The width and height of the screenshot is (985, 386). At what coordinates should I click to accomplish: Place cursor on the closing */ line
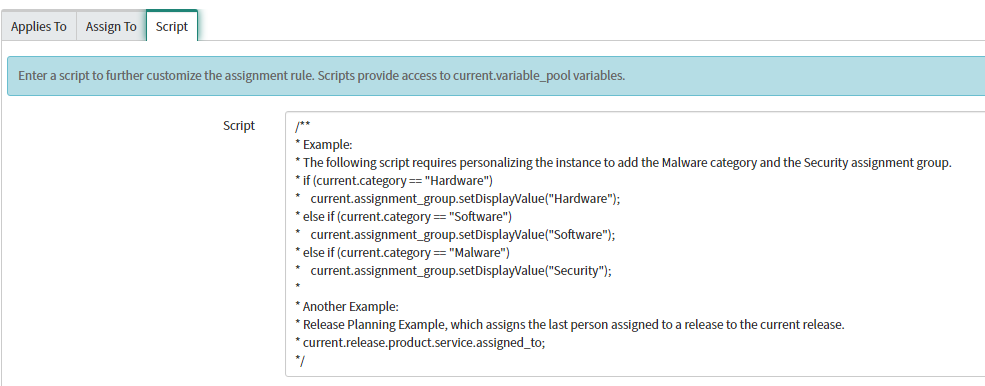click(x=300, y=361)
